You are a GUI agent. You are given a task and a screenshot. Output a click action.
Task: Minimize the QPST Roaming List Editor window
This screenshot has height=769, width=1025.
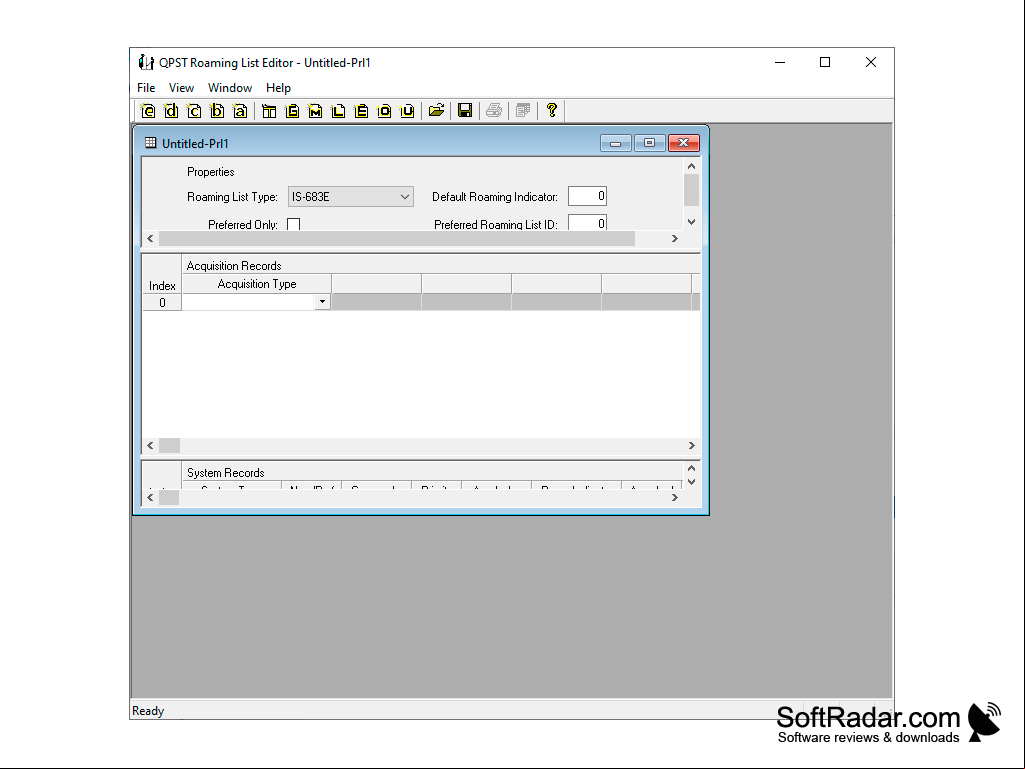(780, 62)
